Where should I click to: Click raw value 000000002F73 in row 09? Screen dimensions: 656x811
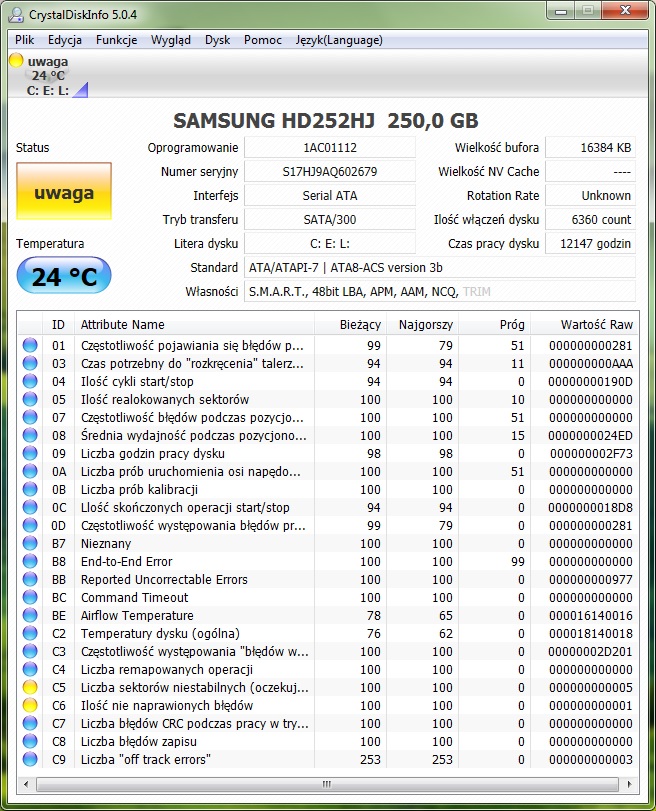click(591, 454)
